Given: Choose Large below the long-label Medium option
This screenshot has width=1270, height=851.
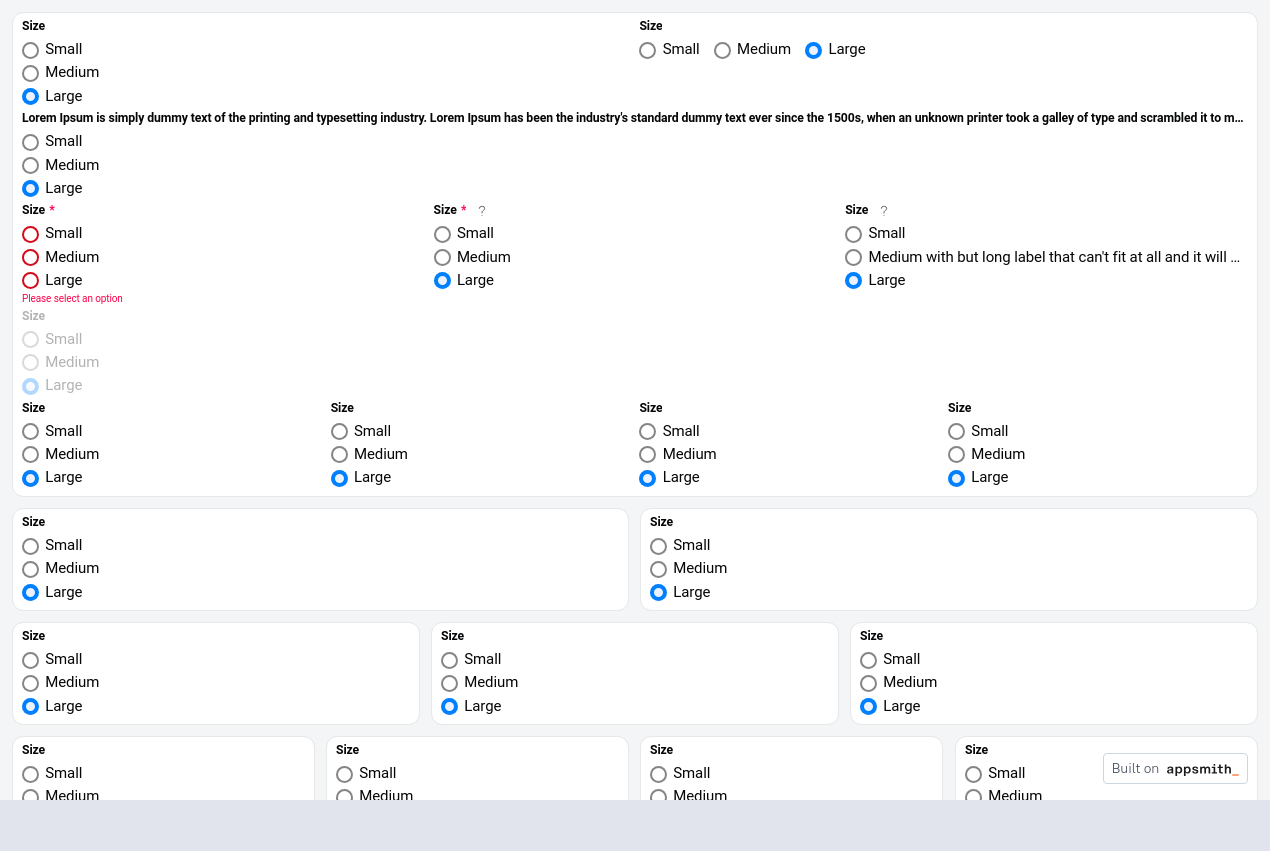Looking at the screenshot, I should (x=854, y=281).
